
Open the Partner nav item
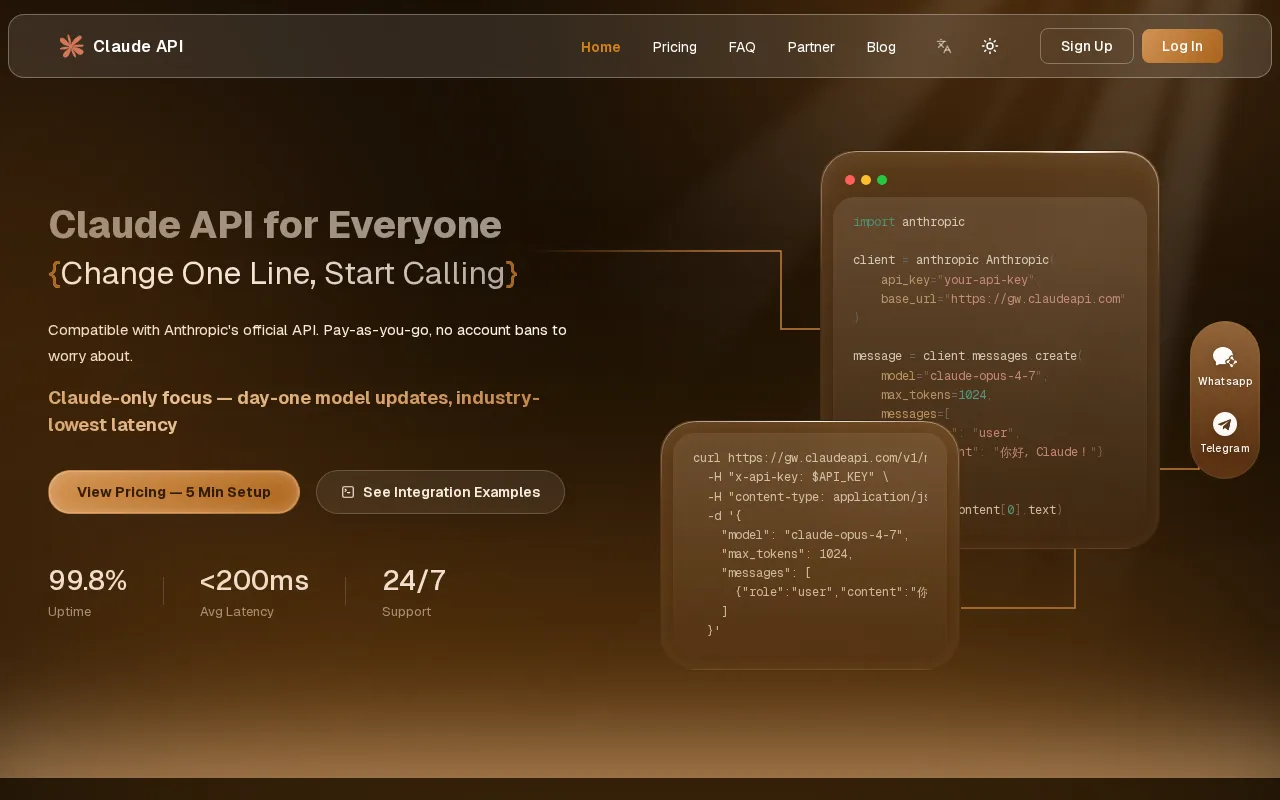[811, 47]
